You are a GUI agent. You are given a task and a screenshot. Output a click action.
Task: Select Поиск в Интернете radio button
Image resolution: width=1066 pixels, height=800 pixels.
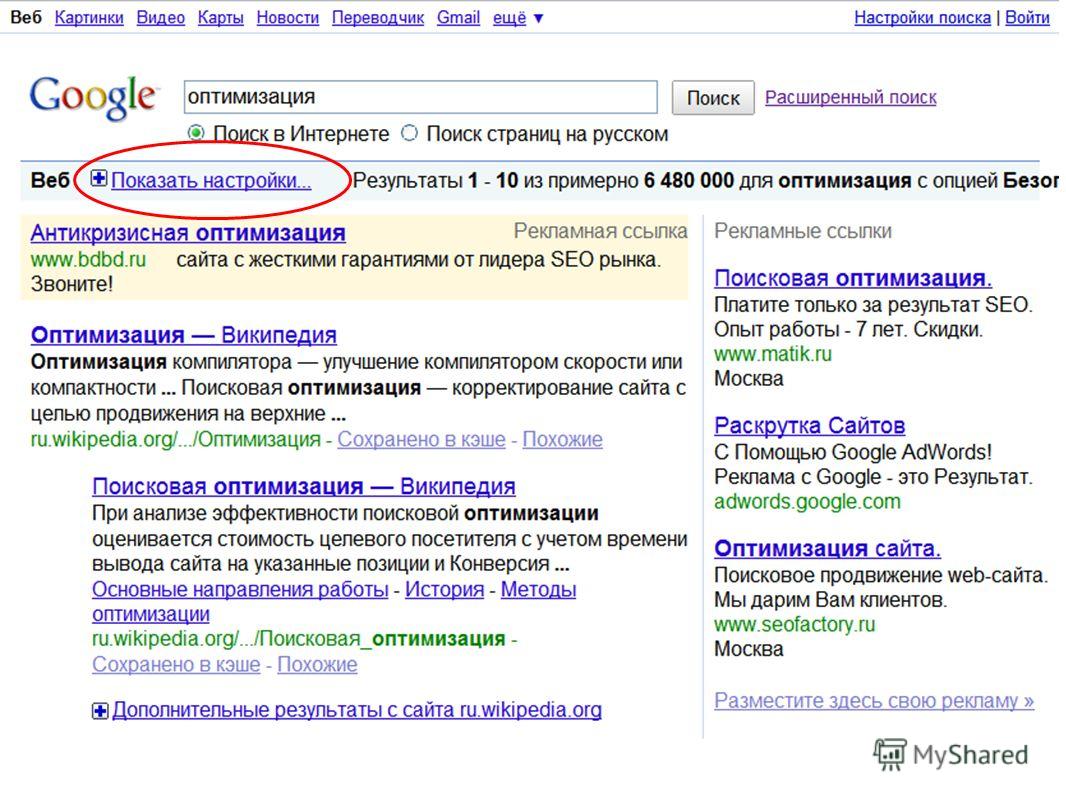tap(196, 133)
